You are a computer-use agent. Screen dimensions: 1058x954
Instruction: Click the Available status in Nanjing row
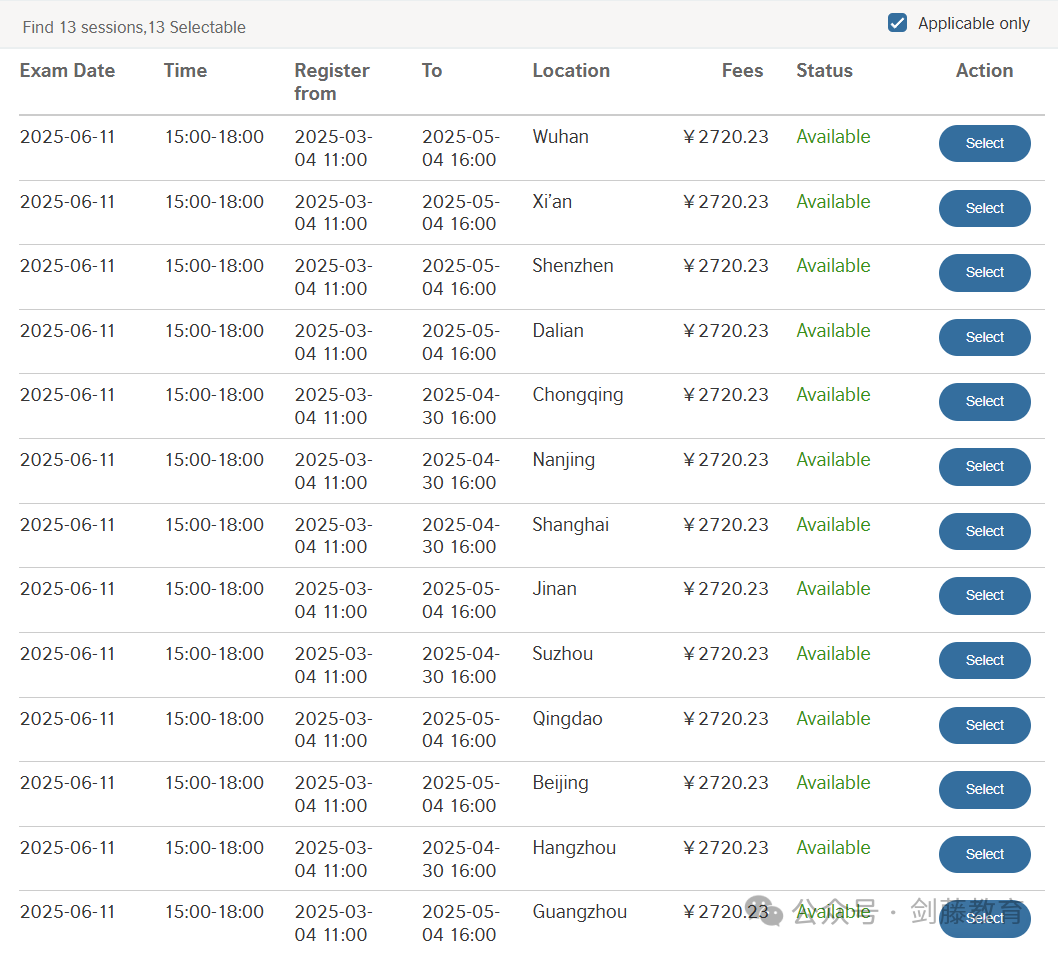(833, 460)
